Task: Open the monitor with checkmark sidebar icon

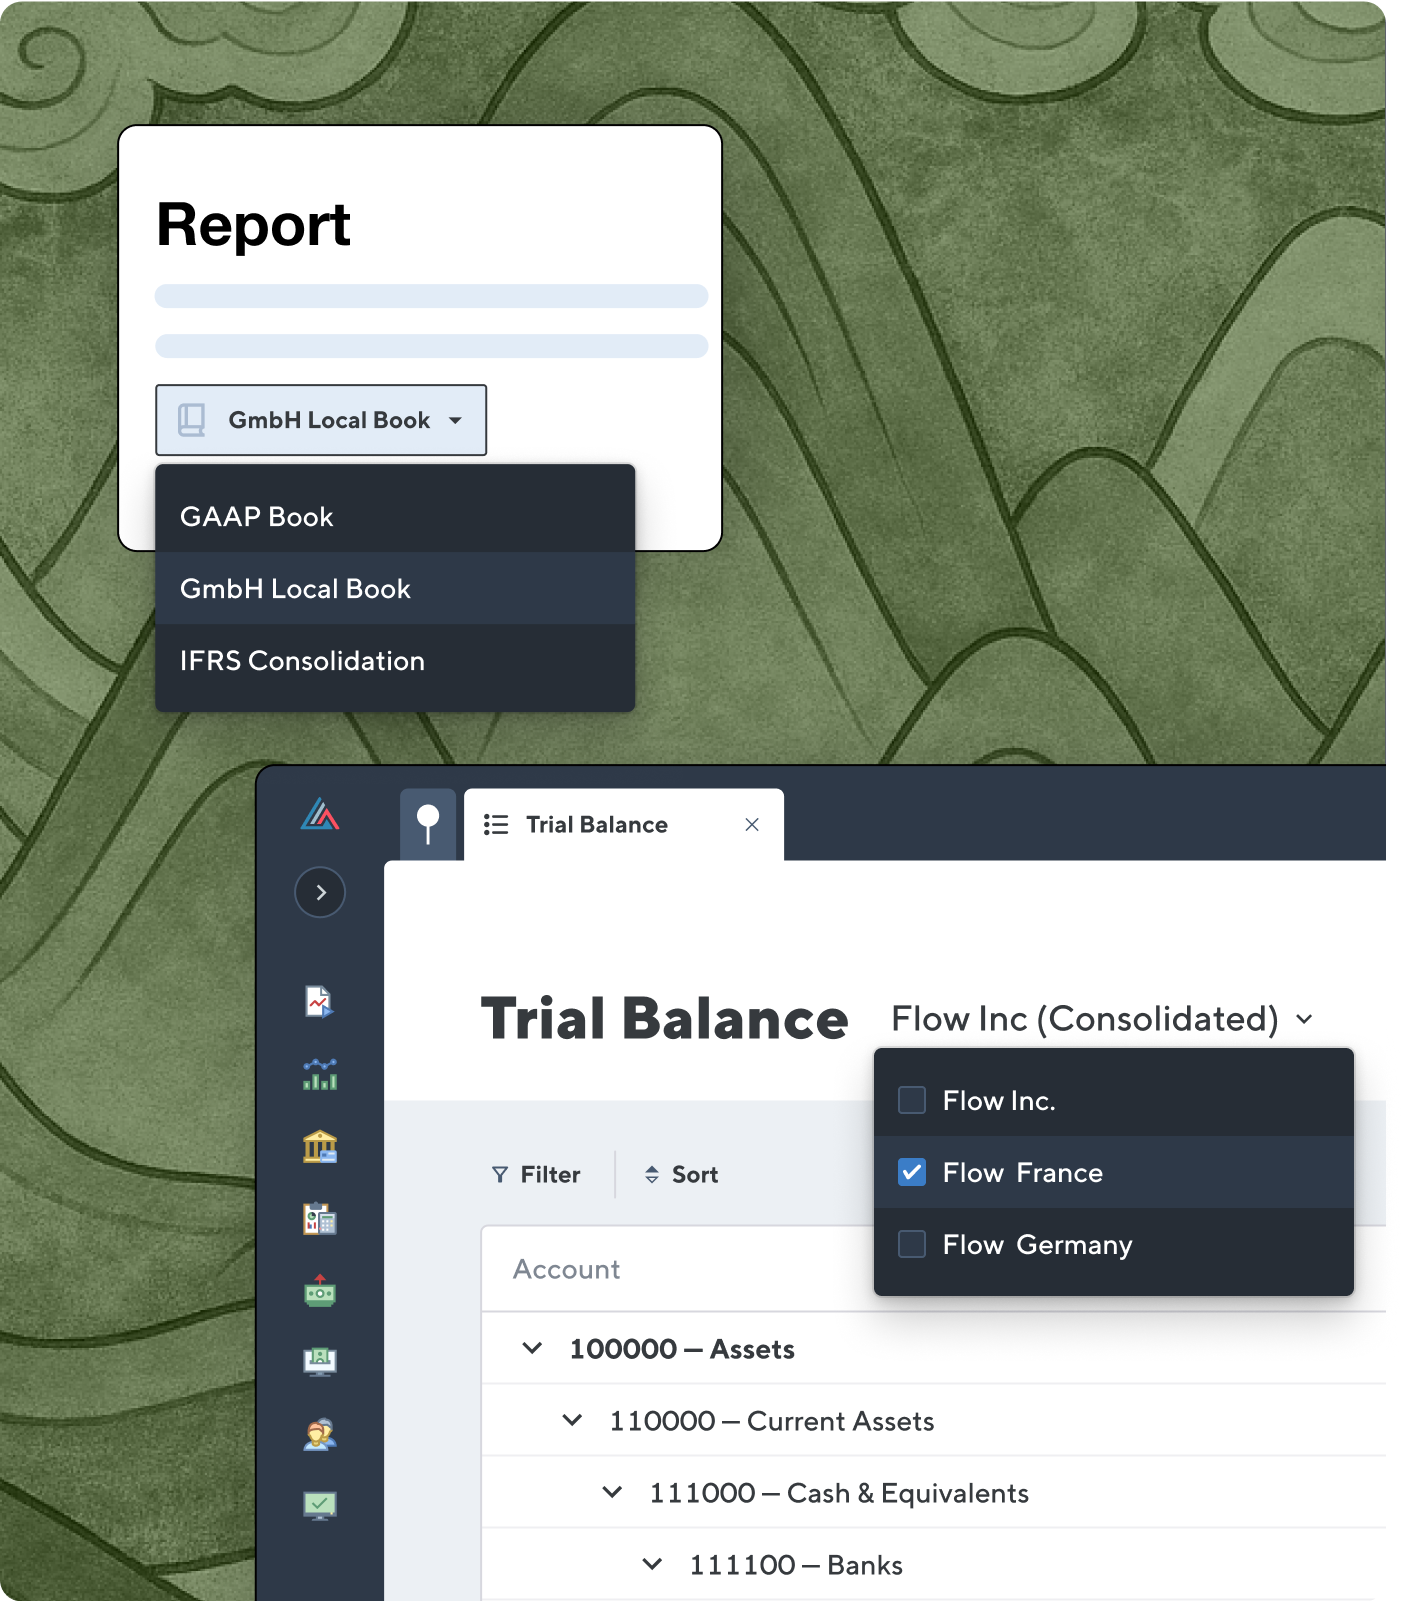Action: (x=320, y=1505)
